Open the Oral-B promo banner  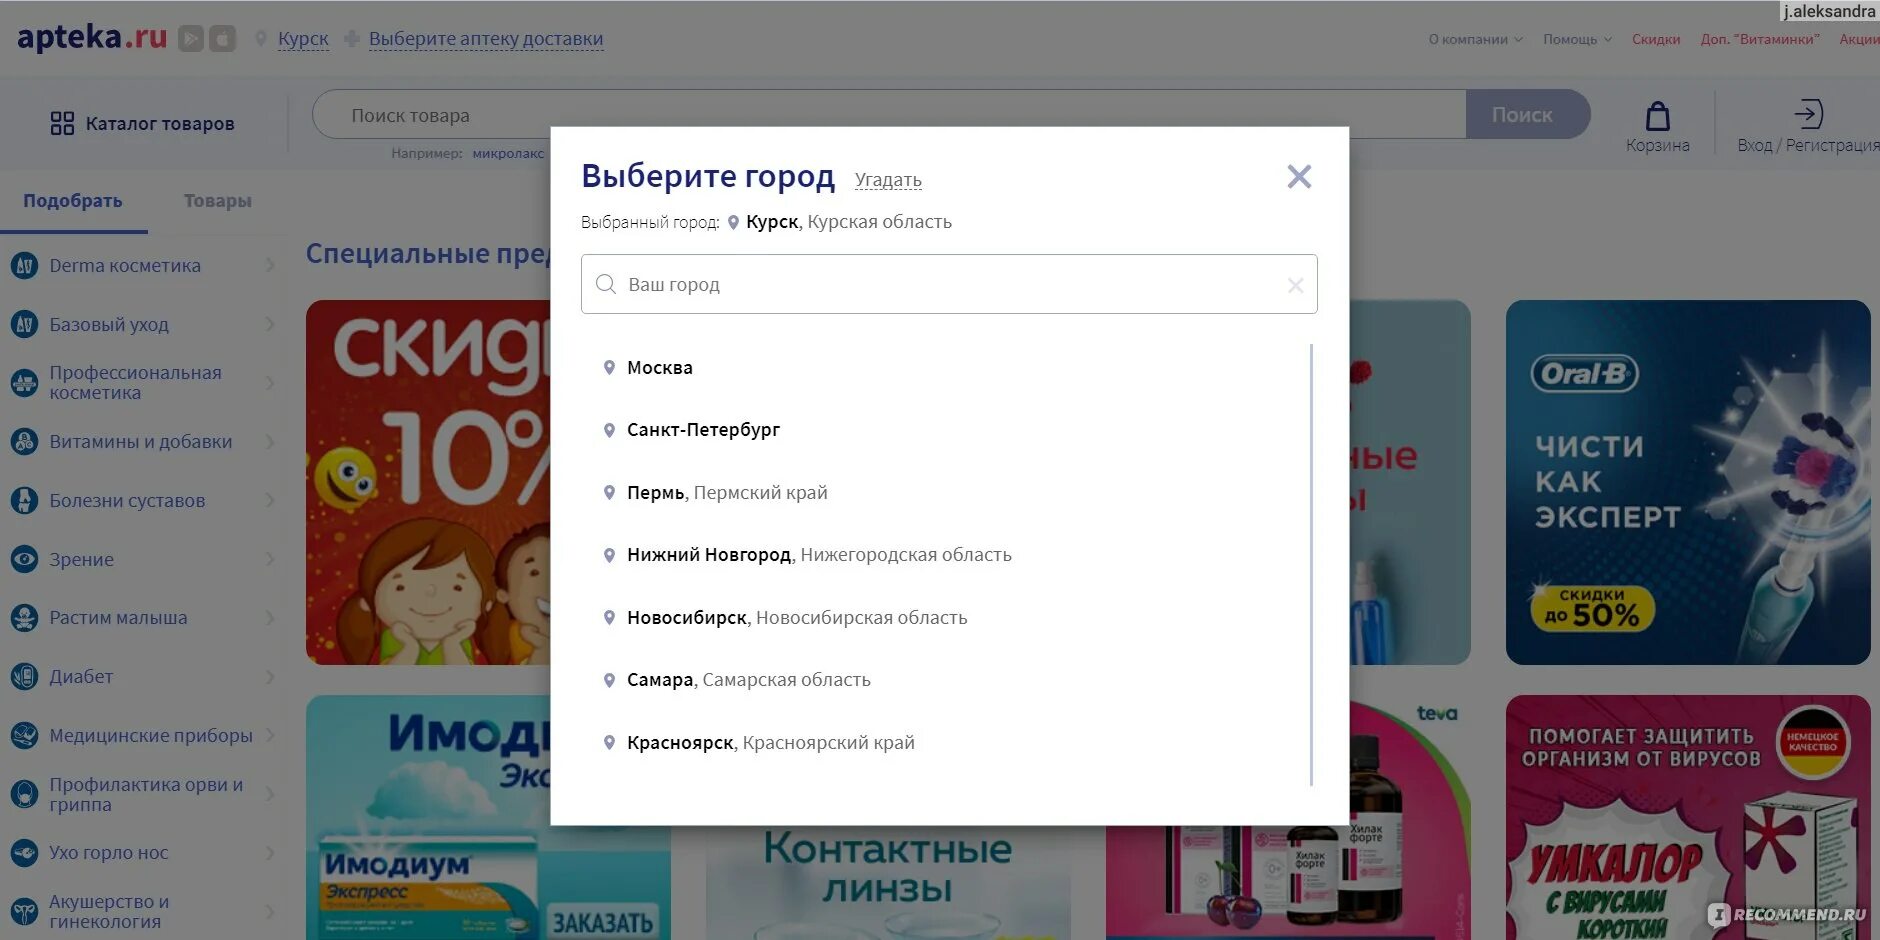coord(1688,482)
